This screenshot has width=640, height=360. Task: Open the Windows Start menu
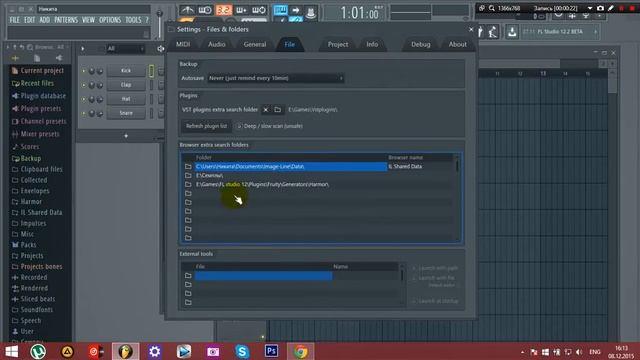(x=11, y=351)
